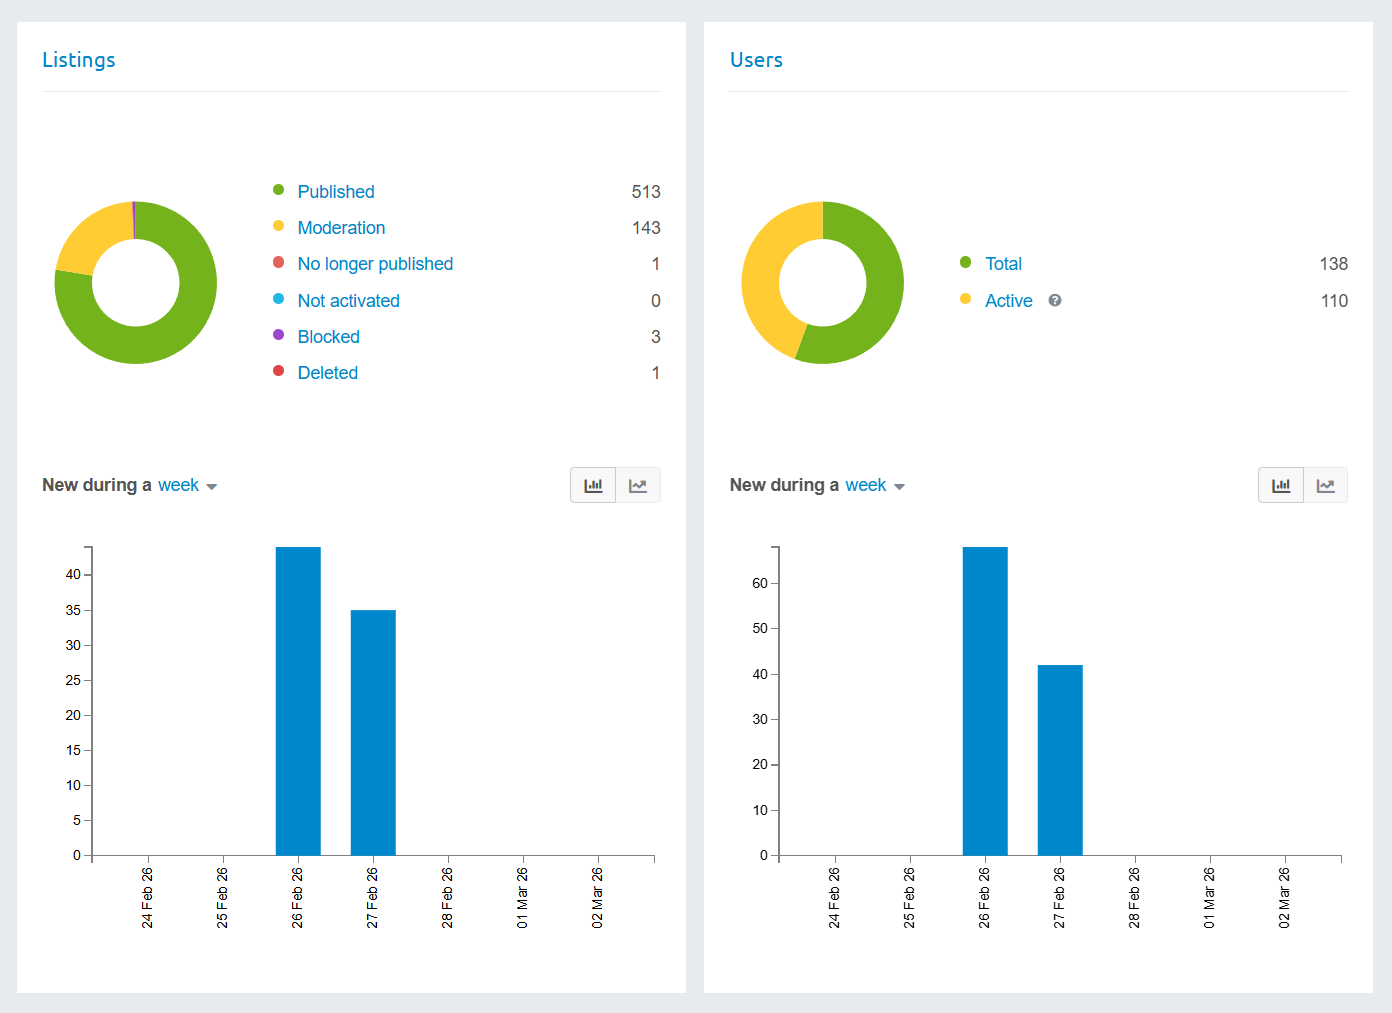The height and width of the screenshot is (1013, 1392).
Task: Open the Published listings link
Action: 336,192
